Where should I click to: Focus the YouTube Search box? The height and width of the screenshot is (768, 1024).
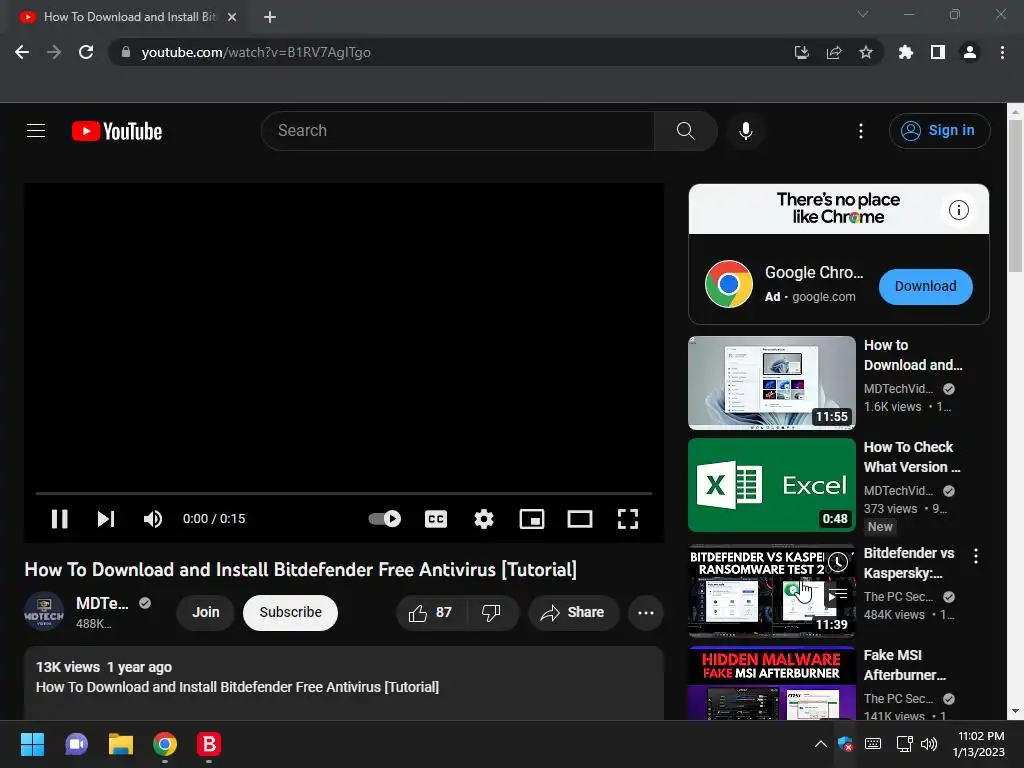(x=457, y=131)
